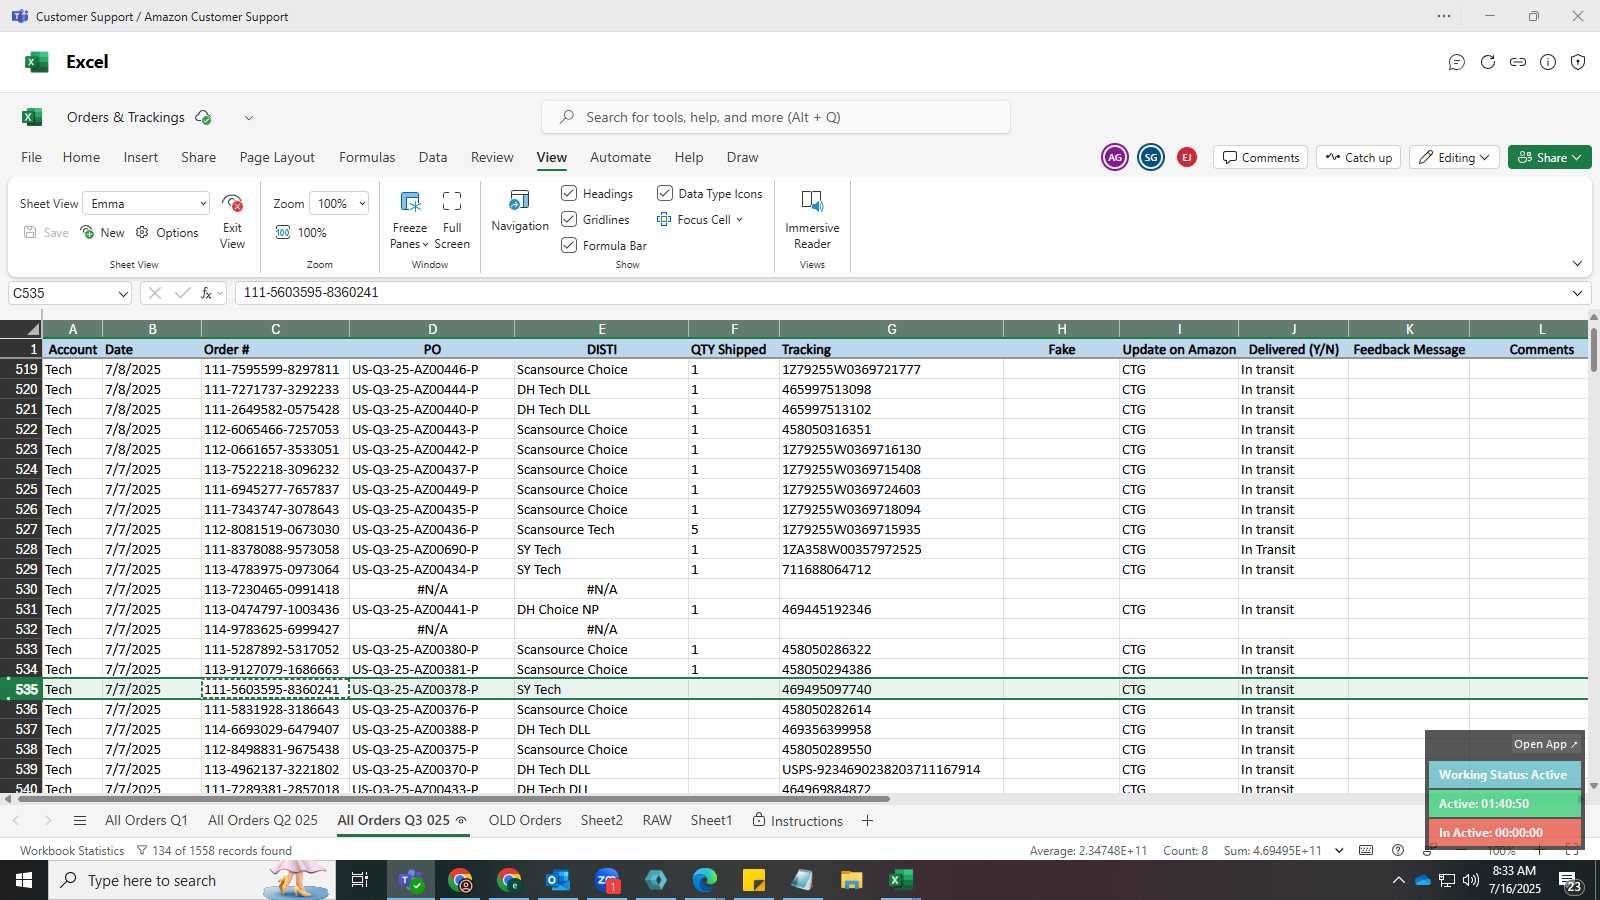Open Outlook from the taskbar
The width and height of the screenshot is (1600, 900).
(557, 880)
